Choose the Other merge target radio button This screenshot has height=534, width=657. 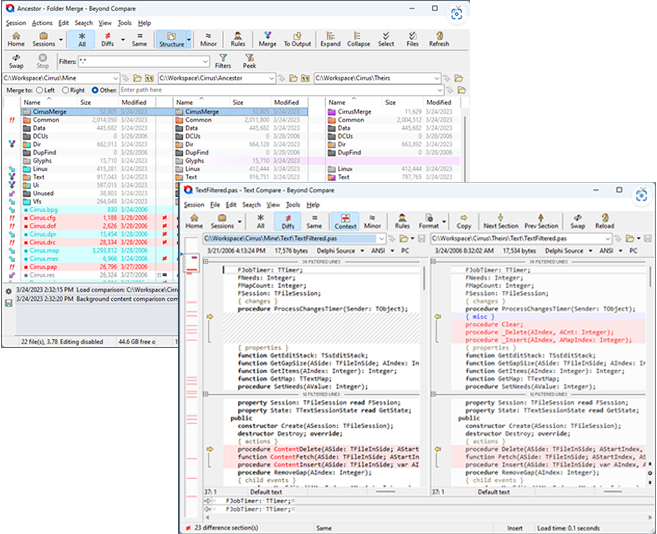96,90
